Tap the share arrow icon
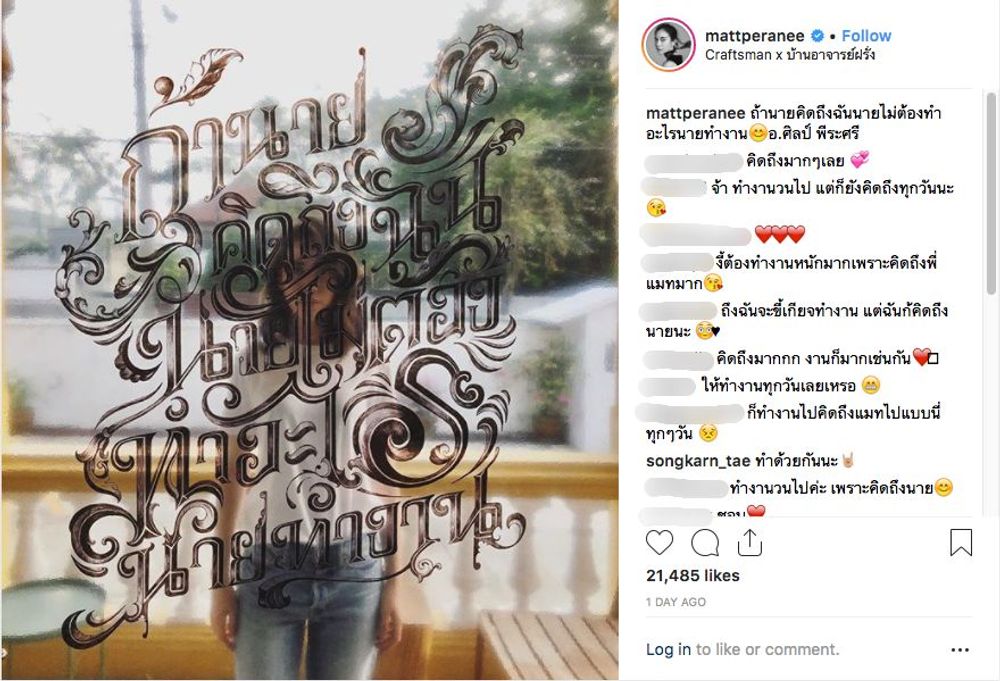The width and height of the screenshot is (1000, 681). [750, 543]
